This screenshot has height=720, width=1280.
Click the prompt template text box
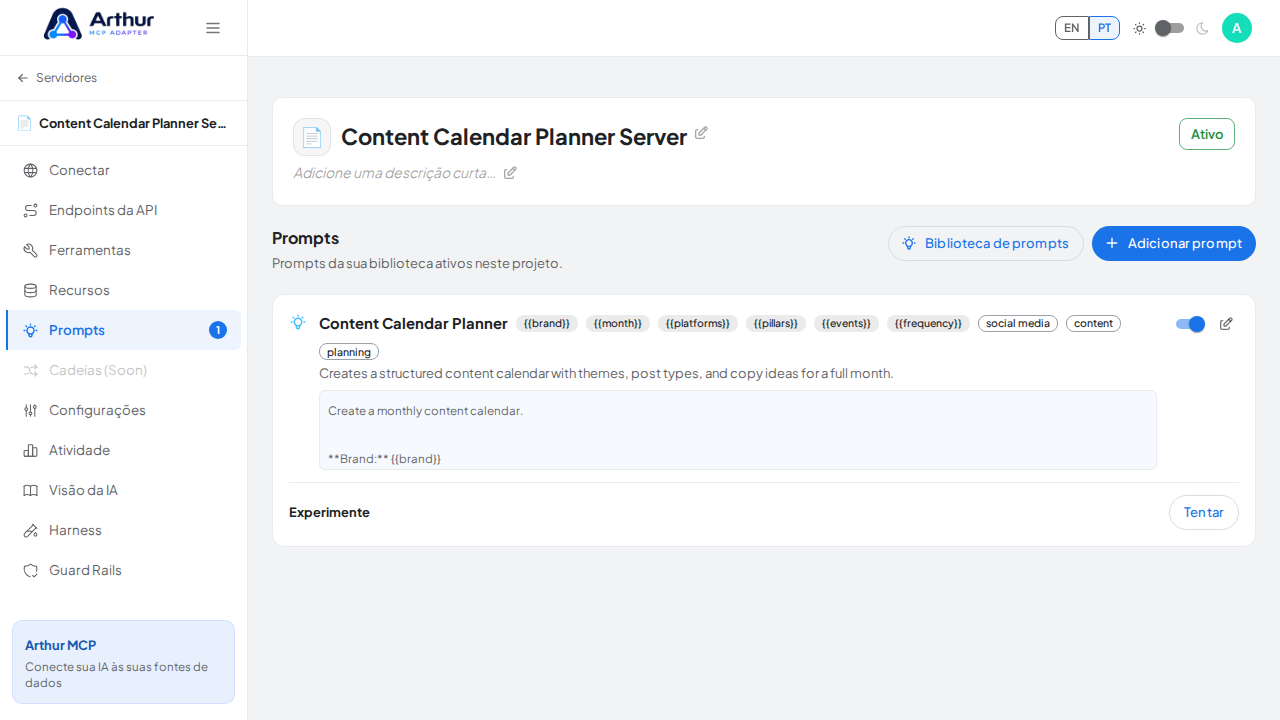tap(738, 430)
